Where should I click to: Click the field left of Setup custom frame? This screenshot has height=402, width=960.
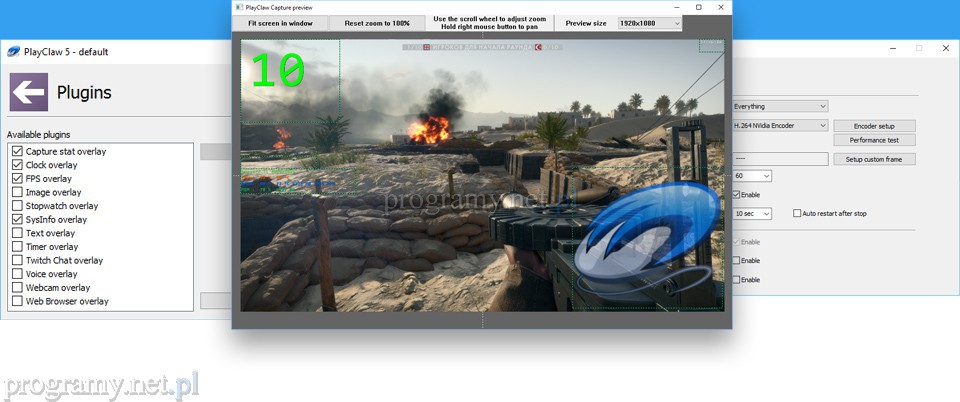(x=780, y=159)
